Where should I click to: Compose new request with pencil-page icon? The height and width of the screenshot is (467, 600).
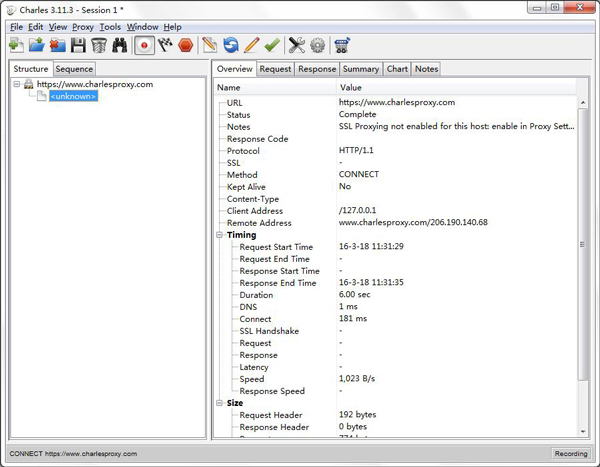209,45
